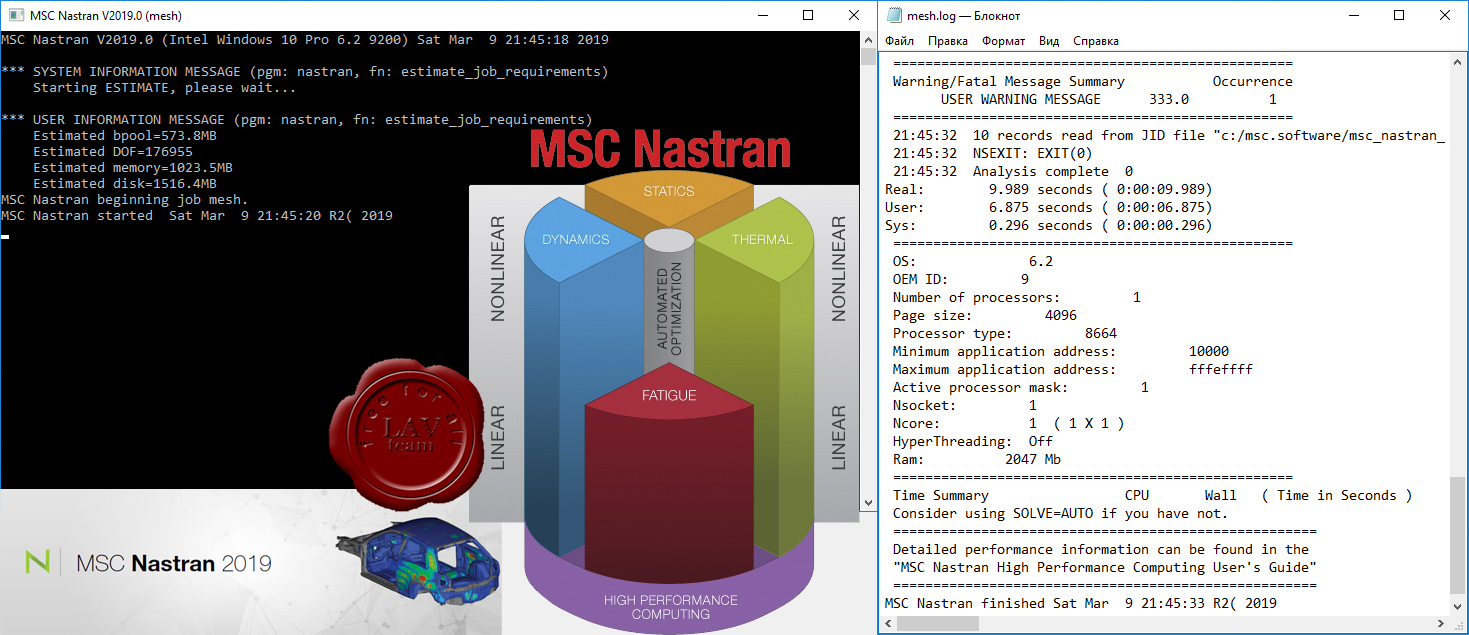Click 'Estimated memory=1023.5MB' console line
Screen dimensions: 1469x635
[133, 167]
